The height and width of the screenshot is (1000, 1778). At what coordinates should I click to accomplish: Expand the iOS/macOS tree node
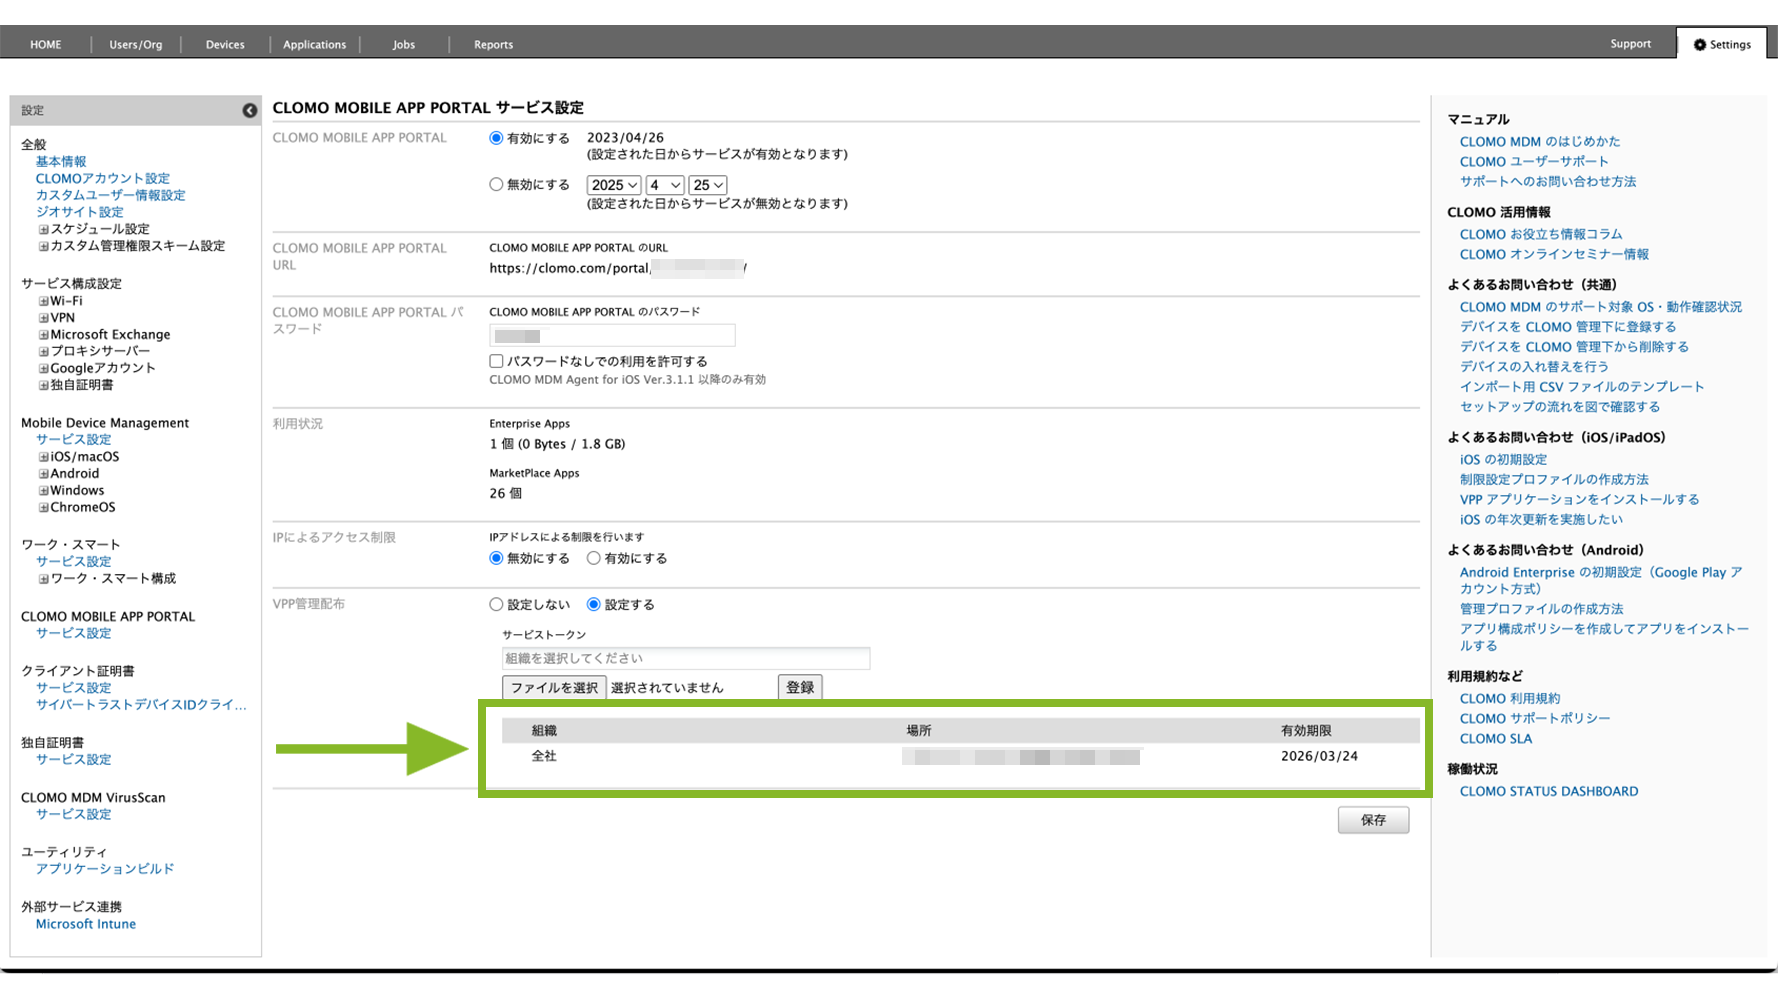click(43, 457)
